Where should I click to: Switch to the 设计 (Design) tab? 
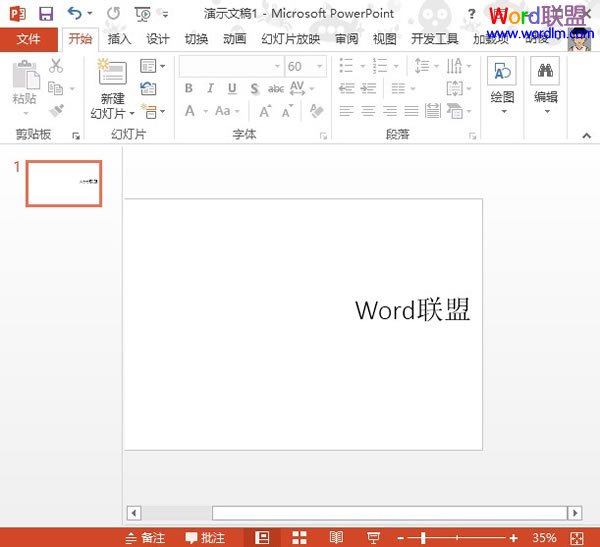[x=157, y=39]
